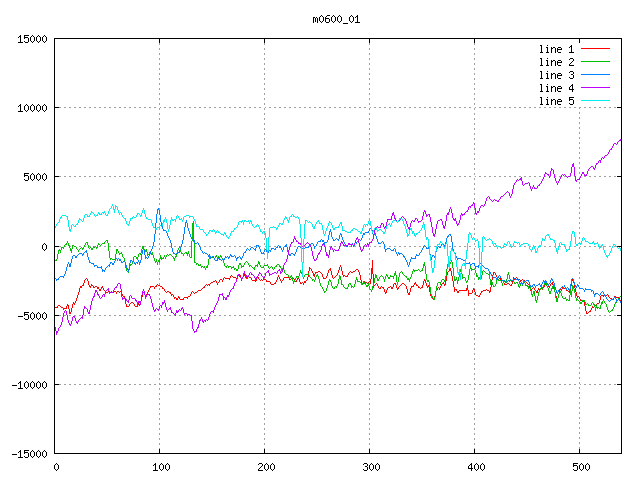This screenshot has height=480, width=640.
Task: Click the red line 1 legend sample
Action: (595, 49)
